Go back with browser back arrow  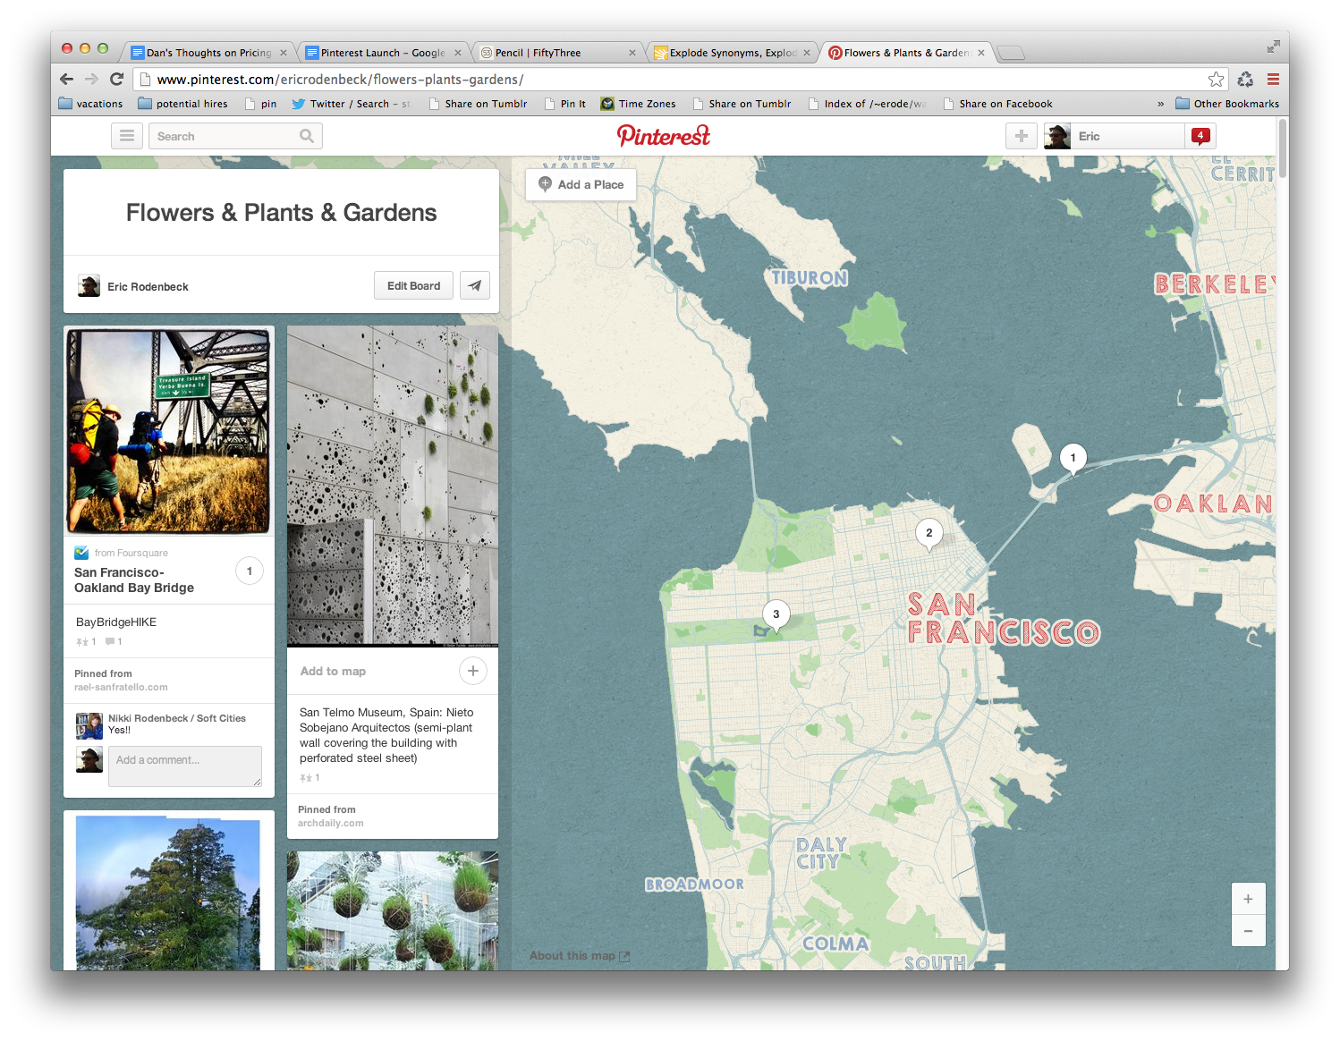coord(67,79)
